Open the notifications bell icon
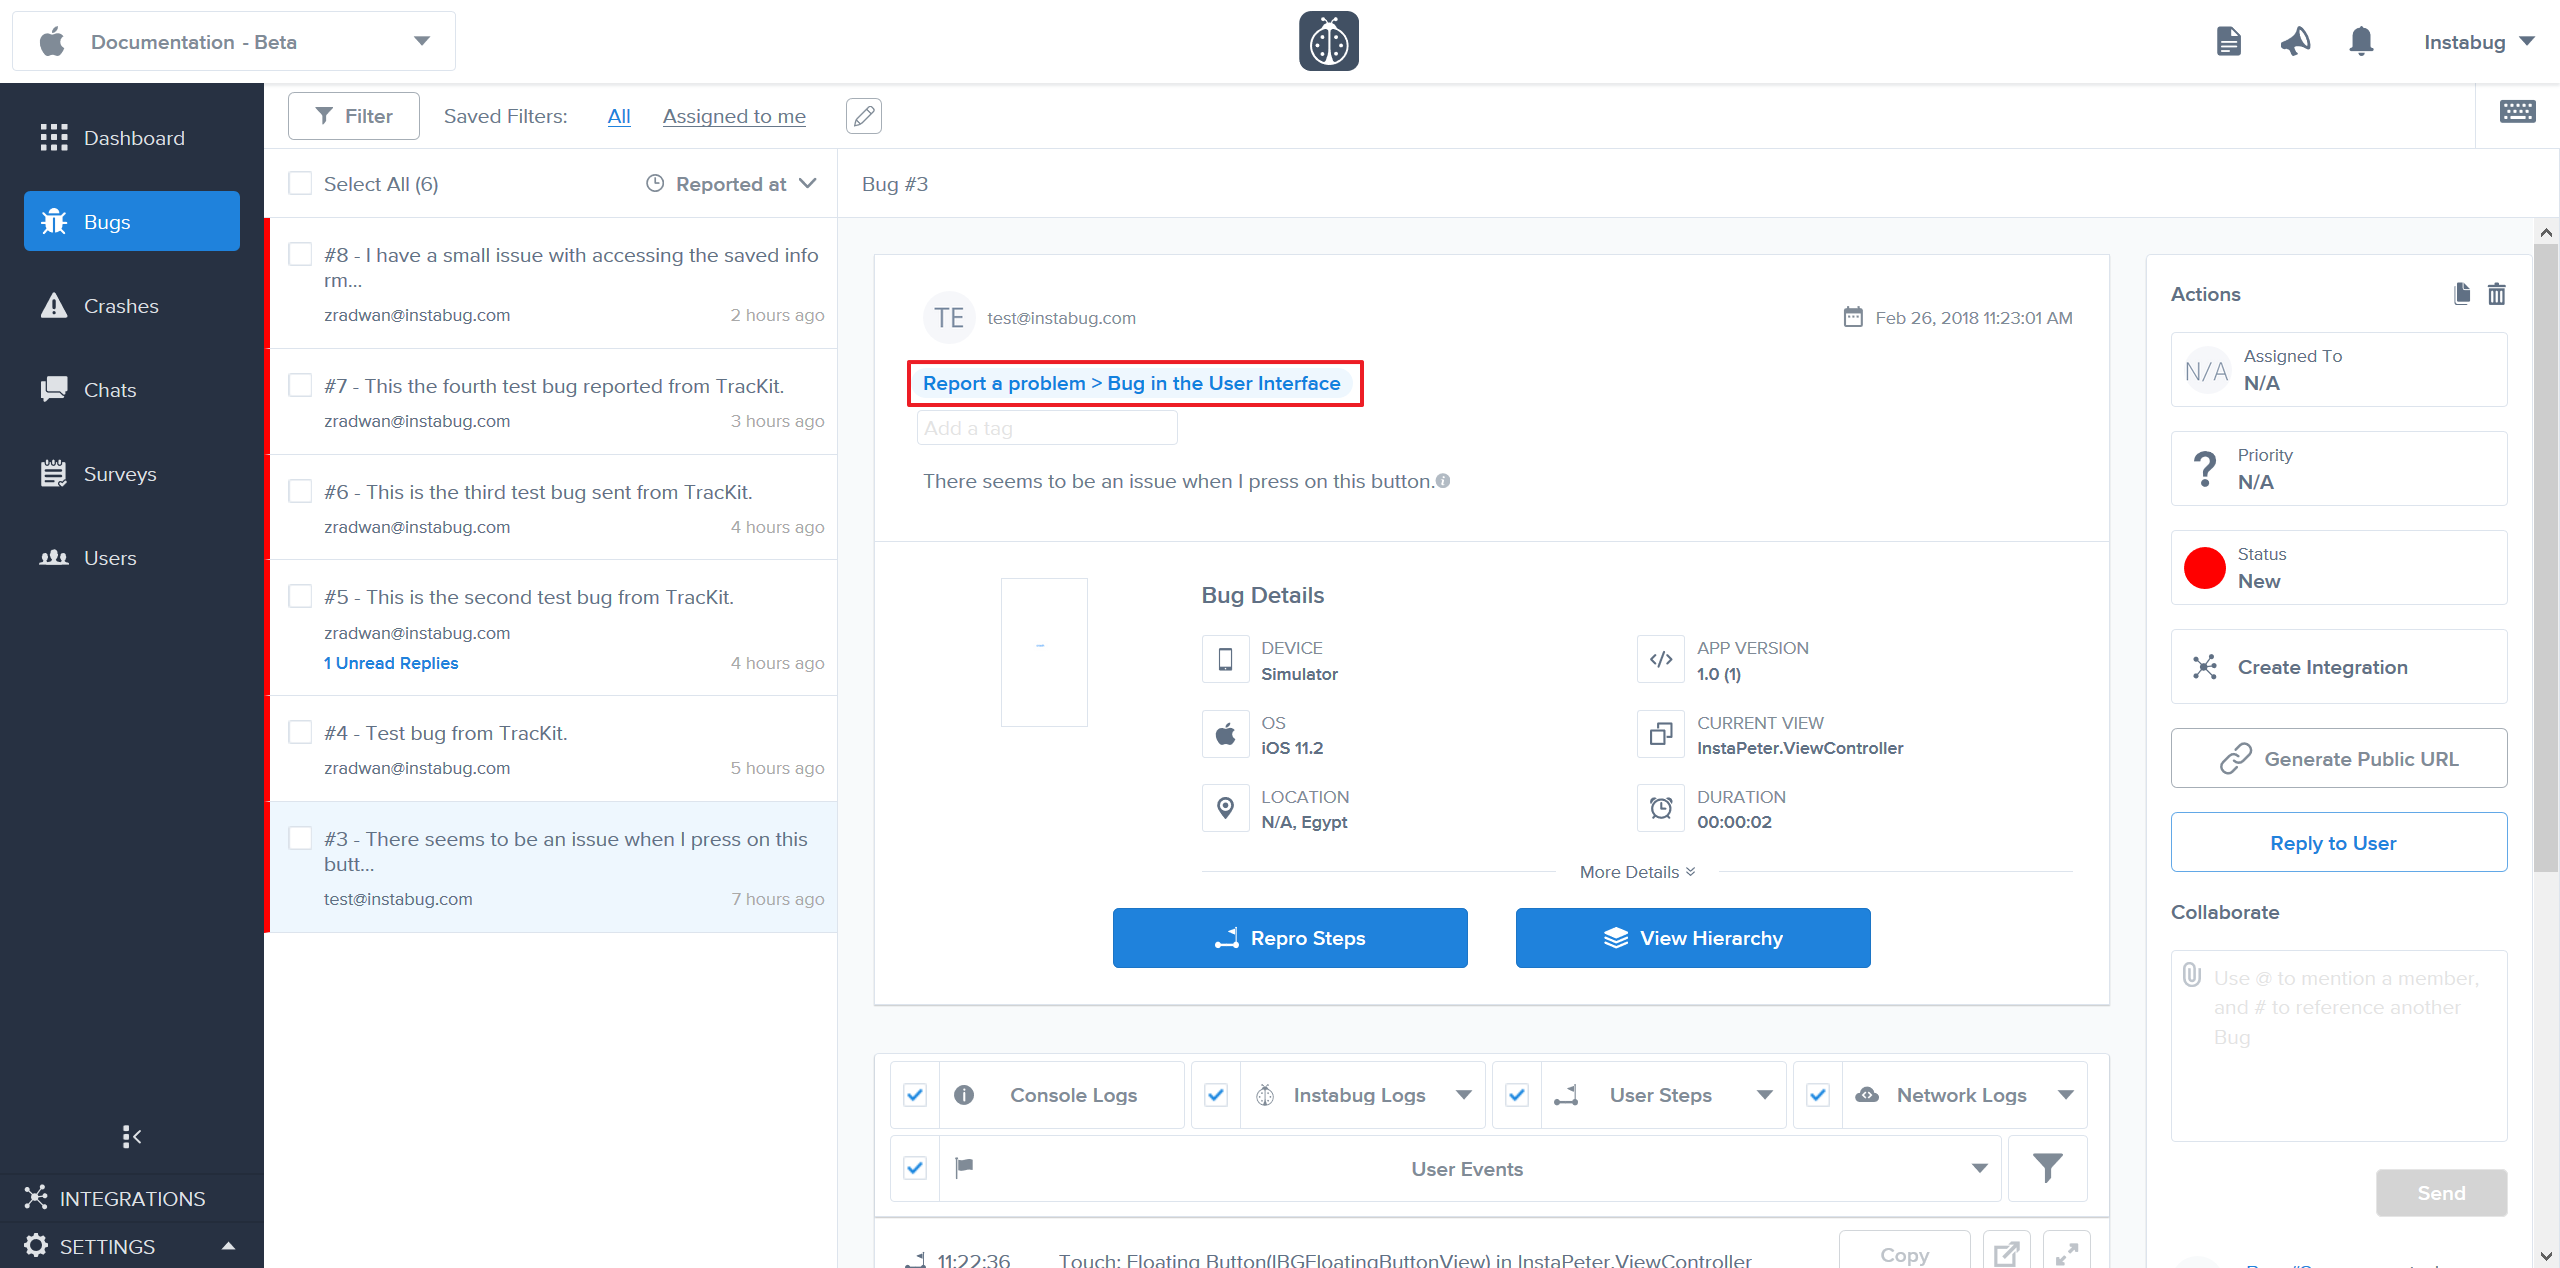The width and height of the screenshot is (2560, 1268). (x=2361, y=42)
